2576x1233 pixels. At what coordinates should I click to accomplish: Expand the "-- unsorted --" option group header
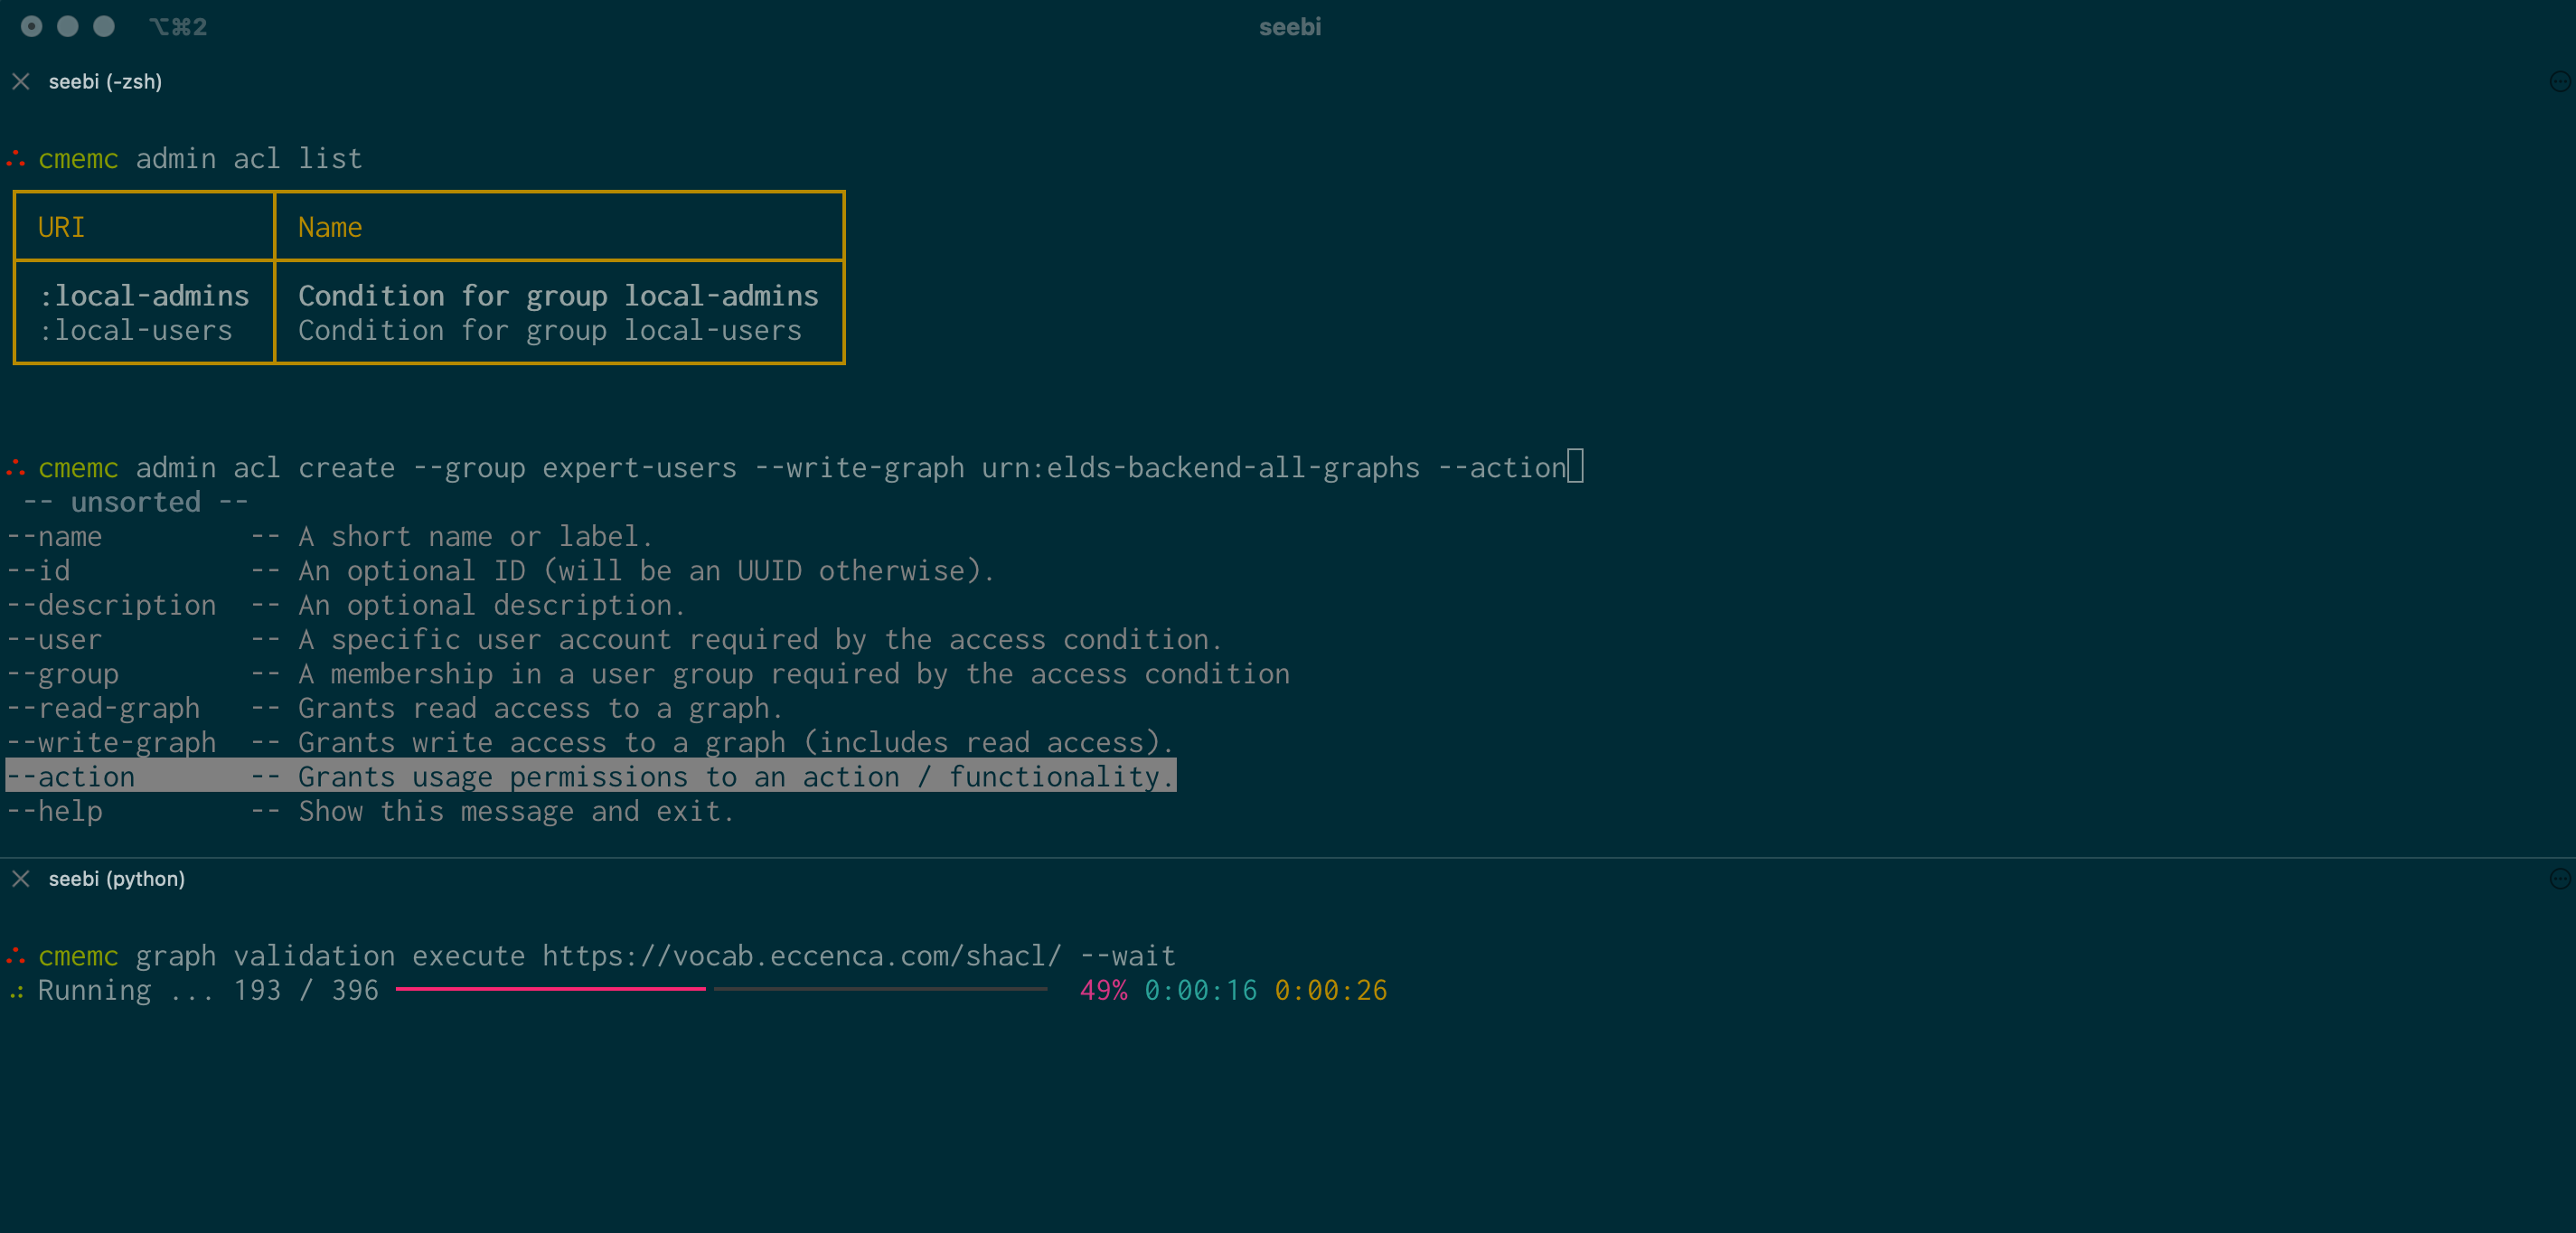[x=135, y=501]
